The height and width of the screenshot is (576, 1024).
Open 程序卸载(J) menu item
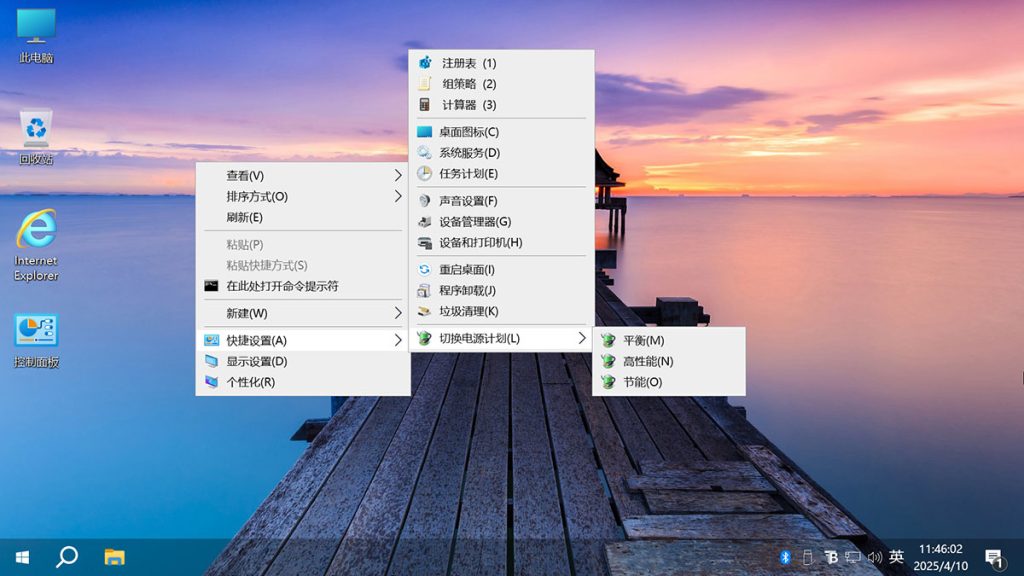click(x=502, y=290)
